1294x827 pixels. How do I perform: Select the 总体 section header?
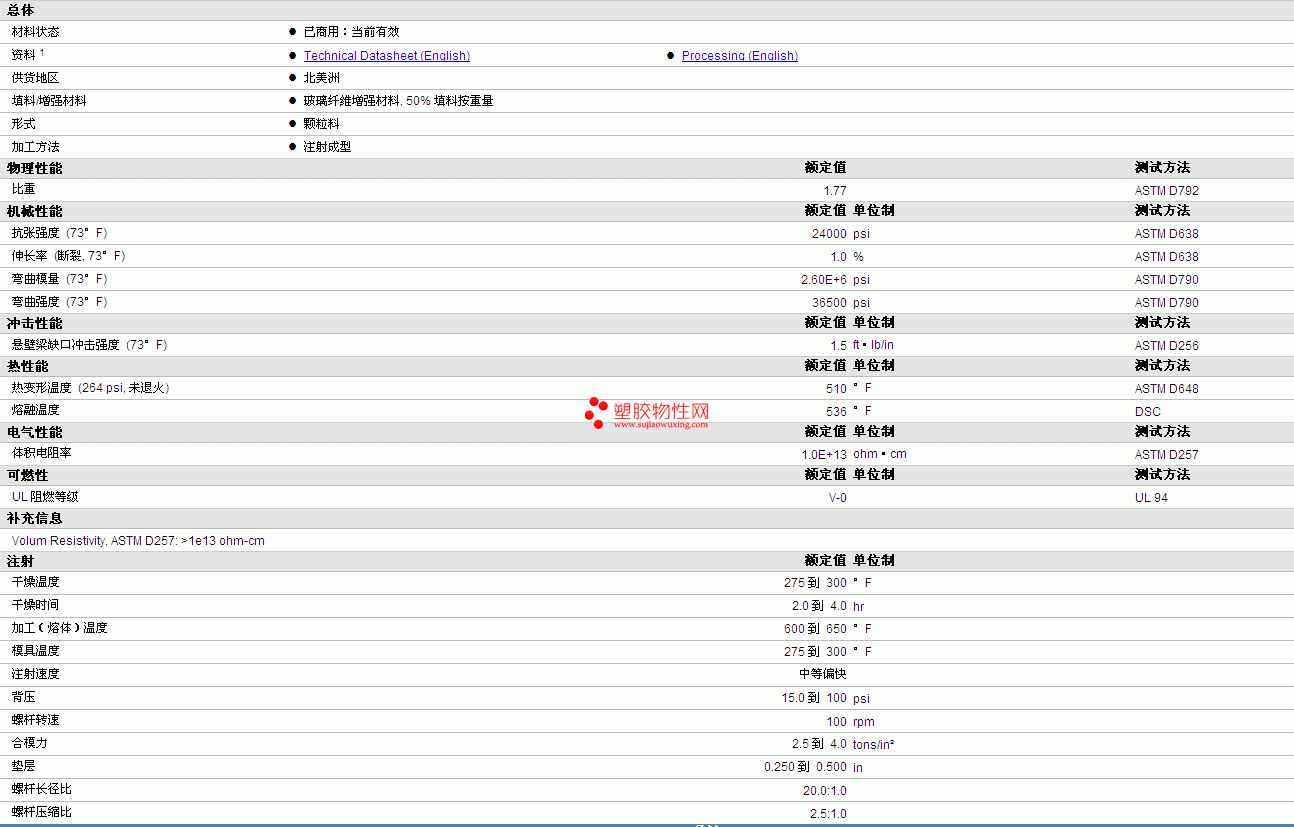(21, 10)
